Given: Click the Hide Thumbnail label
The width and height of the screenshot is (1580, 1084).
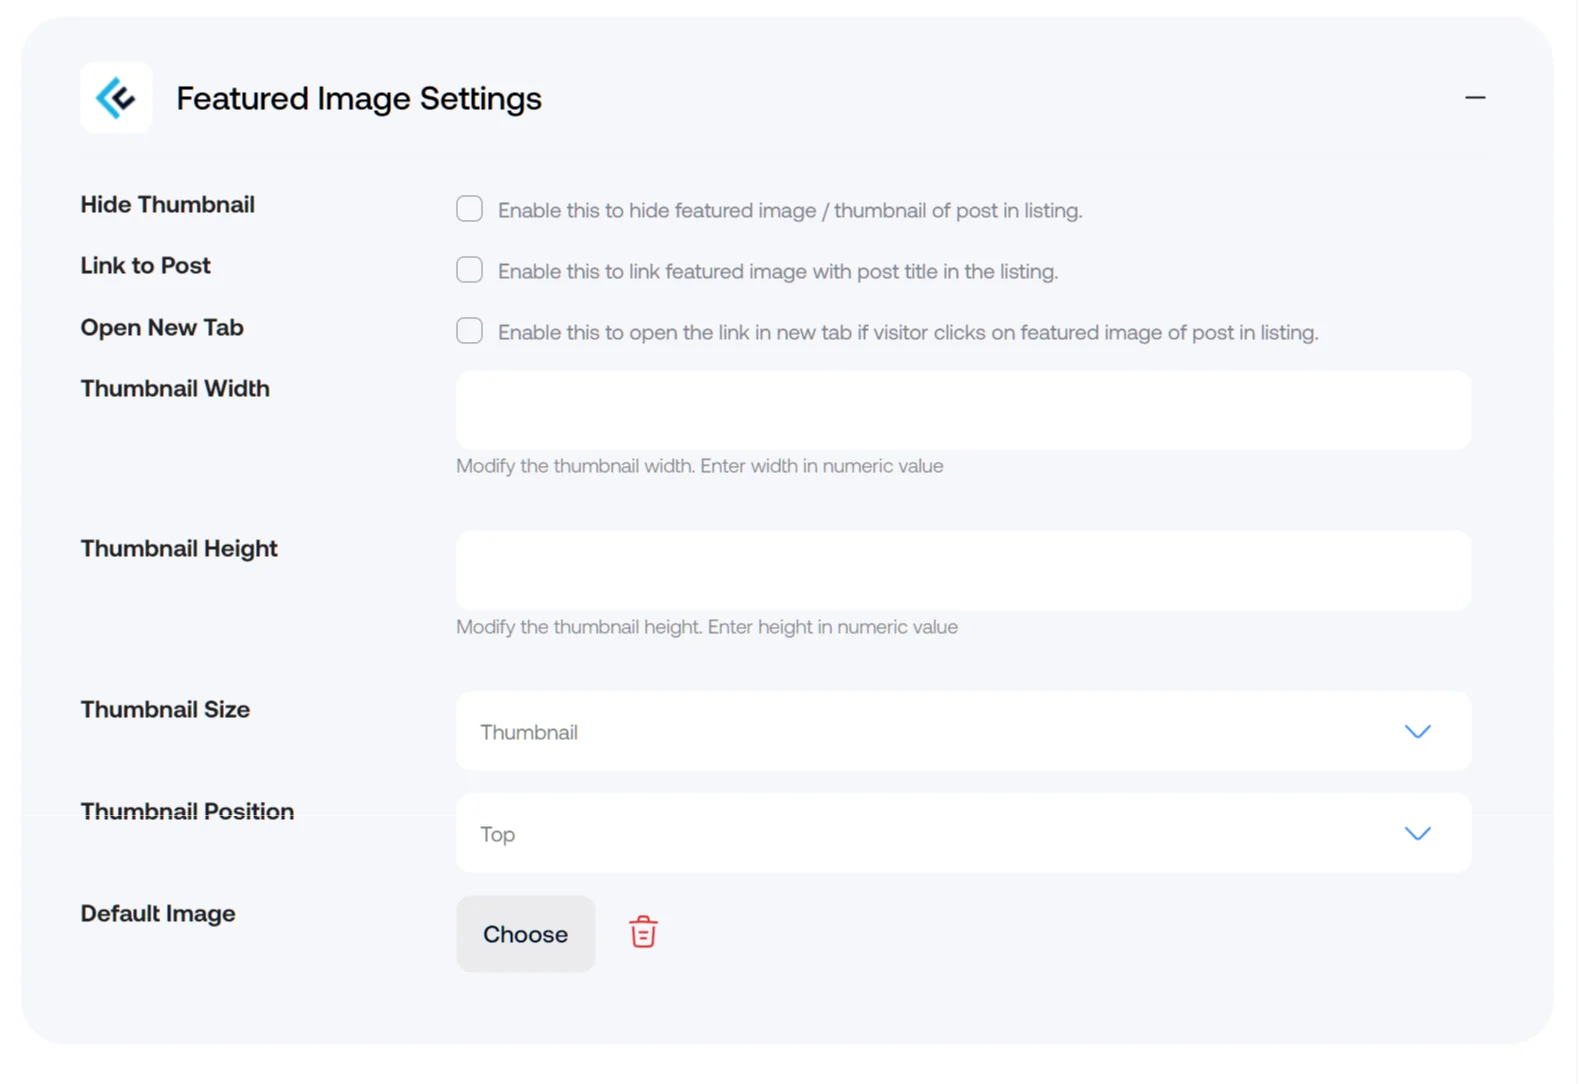Looking at the screenshot, I should 168,204.
